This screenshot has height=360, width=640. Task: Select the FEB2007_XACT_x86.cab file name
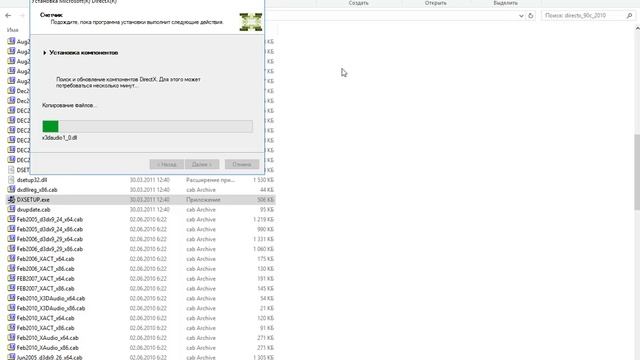(45, 289)
